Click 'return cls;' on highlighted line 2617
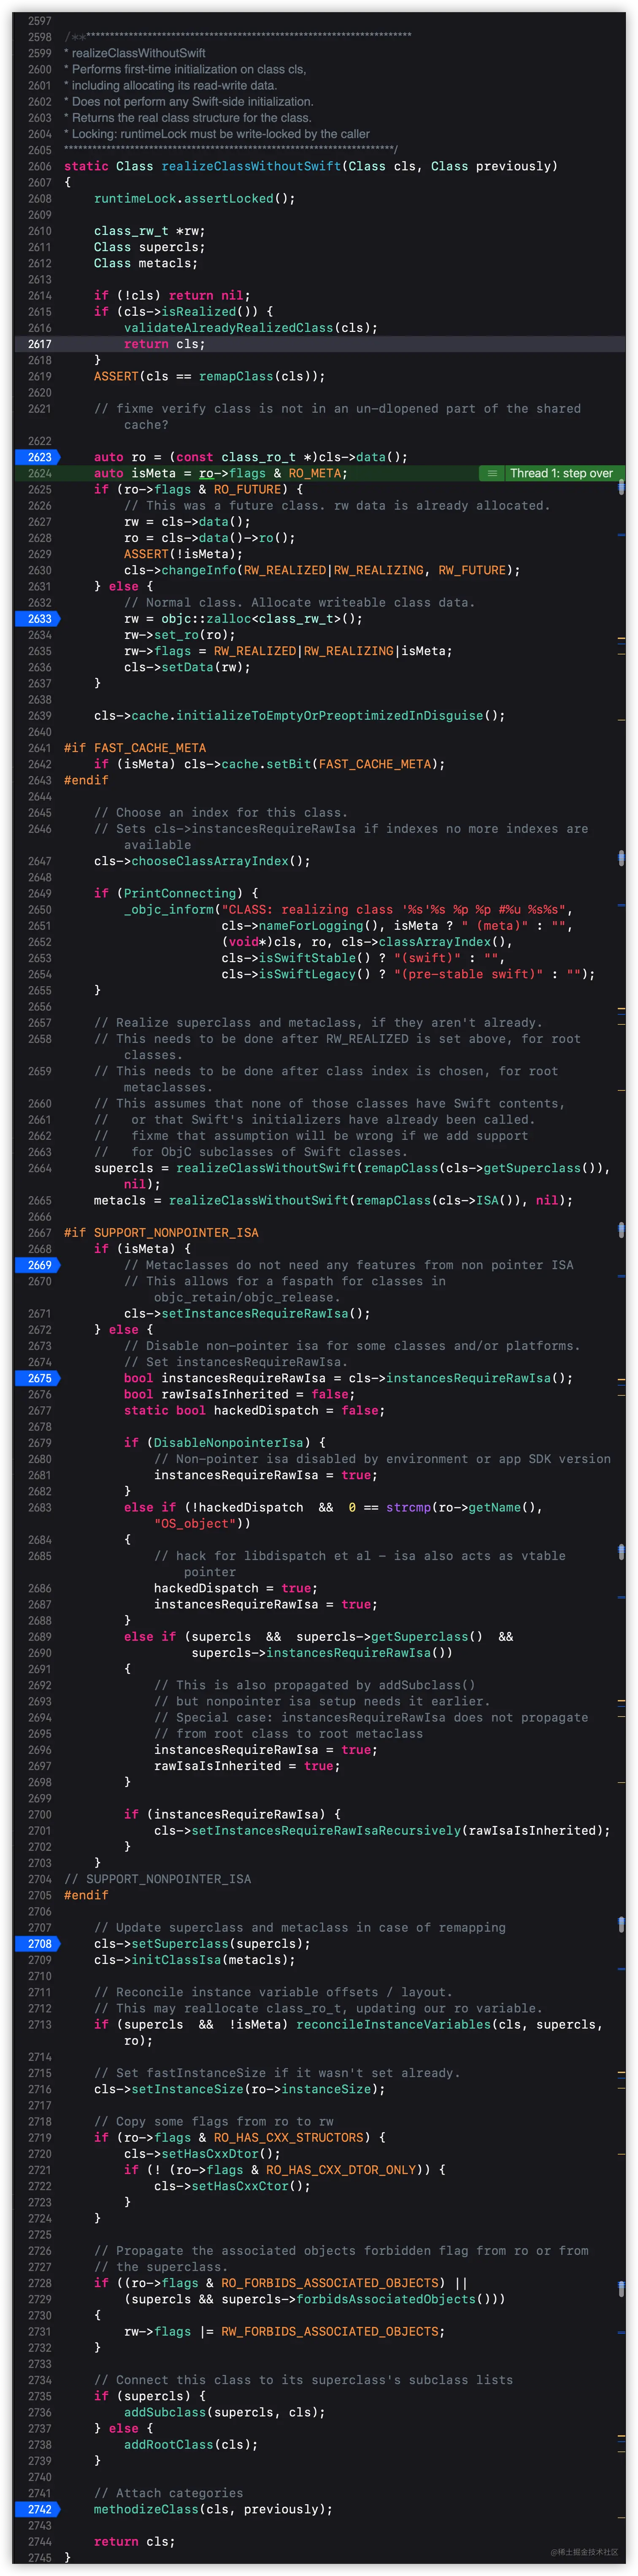This screenshot has height=2576, width=638. point(165,344)
